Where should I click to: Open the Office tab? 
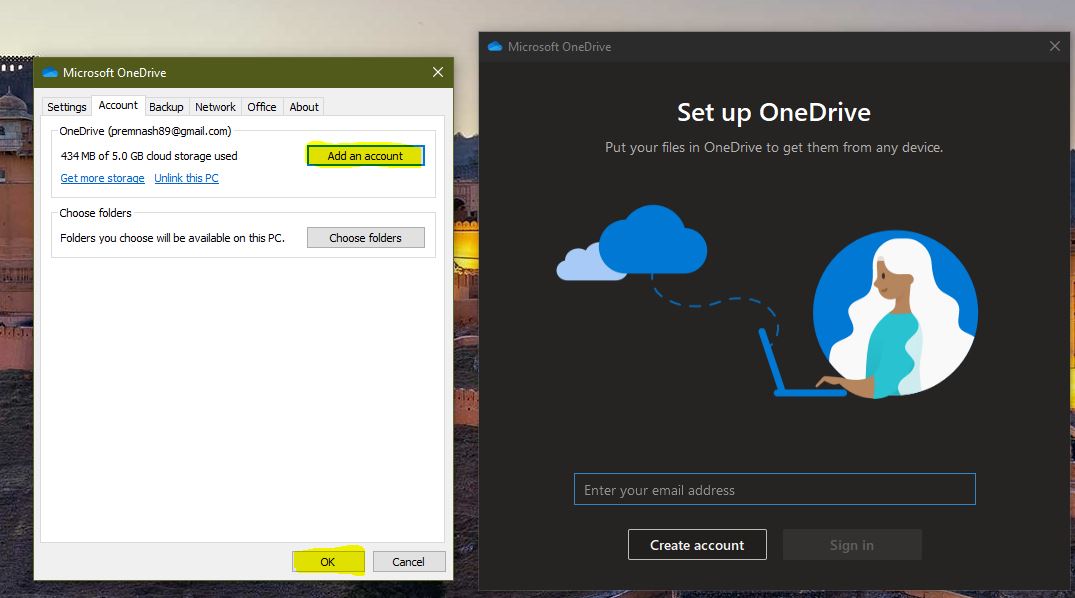(x=261, y=106)
